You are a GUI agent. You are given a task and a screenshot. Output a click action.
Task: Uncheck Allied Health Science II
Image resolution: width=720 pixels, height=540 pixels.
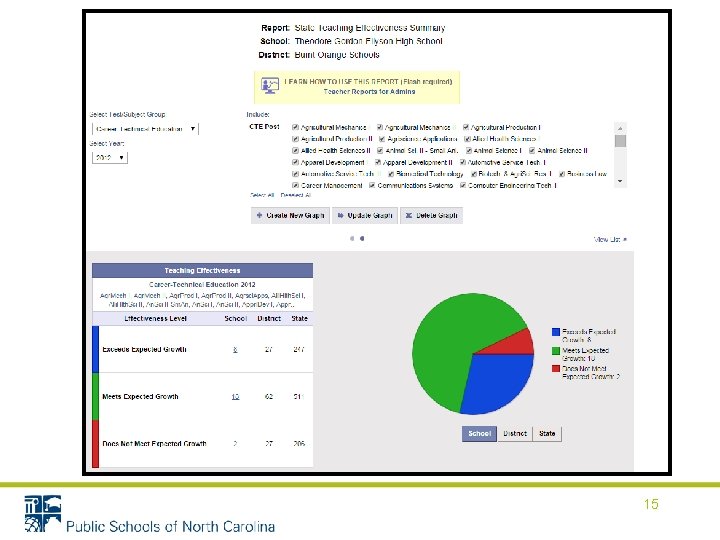click(x=296, y=151)
